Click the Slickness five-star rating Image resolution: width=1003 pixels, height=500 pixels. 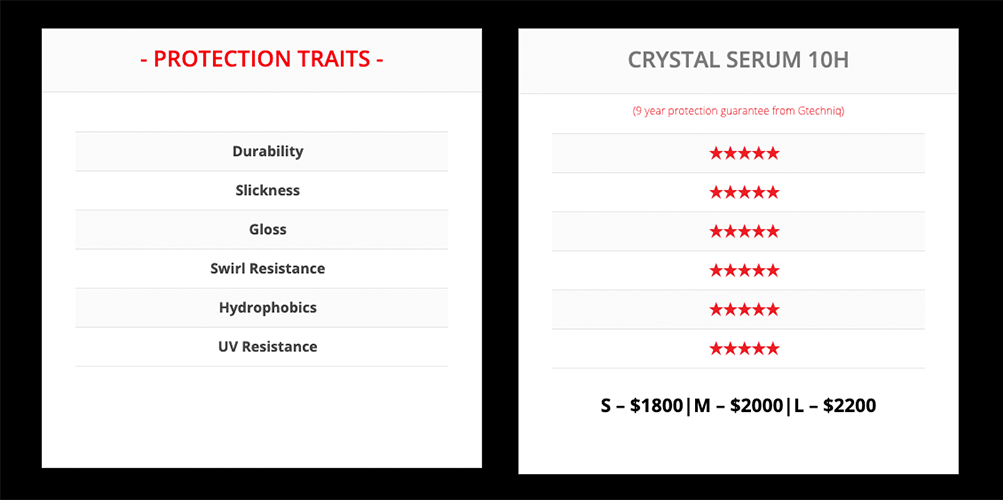click(744, 192)
